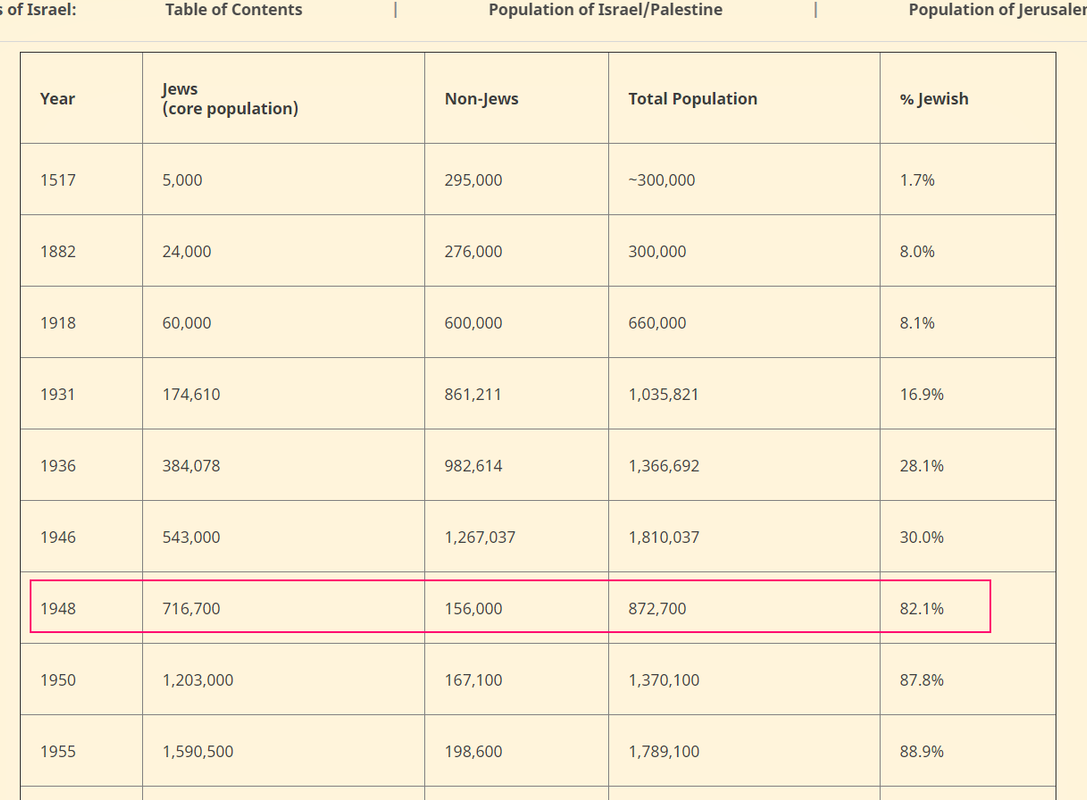Select the 1,810,037 total population cell

coord(745,537)
